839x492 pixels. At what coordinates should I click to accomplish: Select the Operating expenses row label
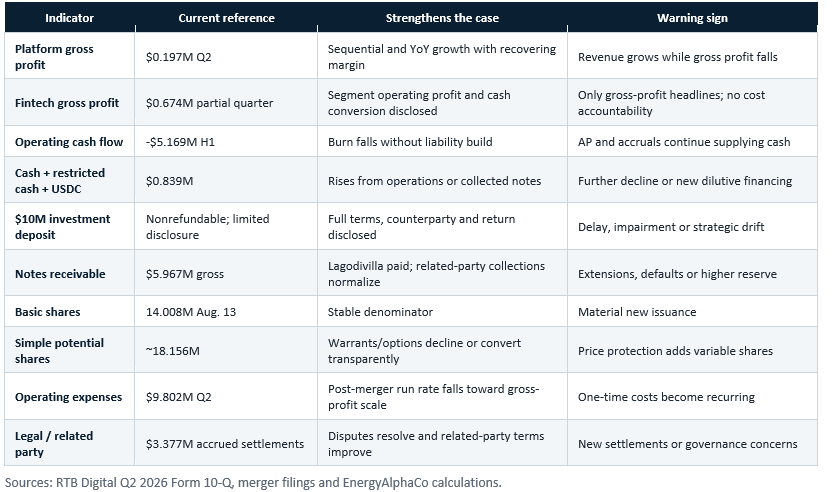coord(70,397)
